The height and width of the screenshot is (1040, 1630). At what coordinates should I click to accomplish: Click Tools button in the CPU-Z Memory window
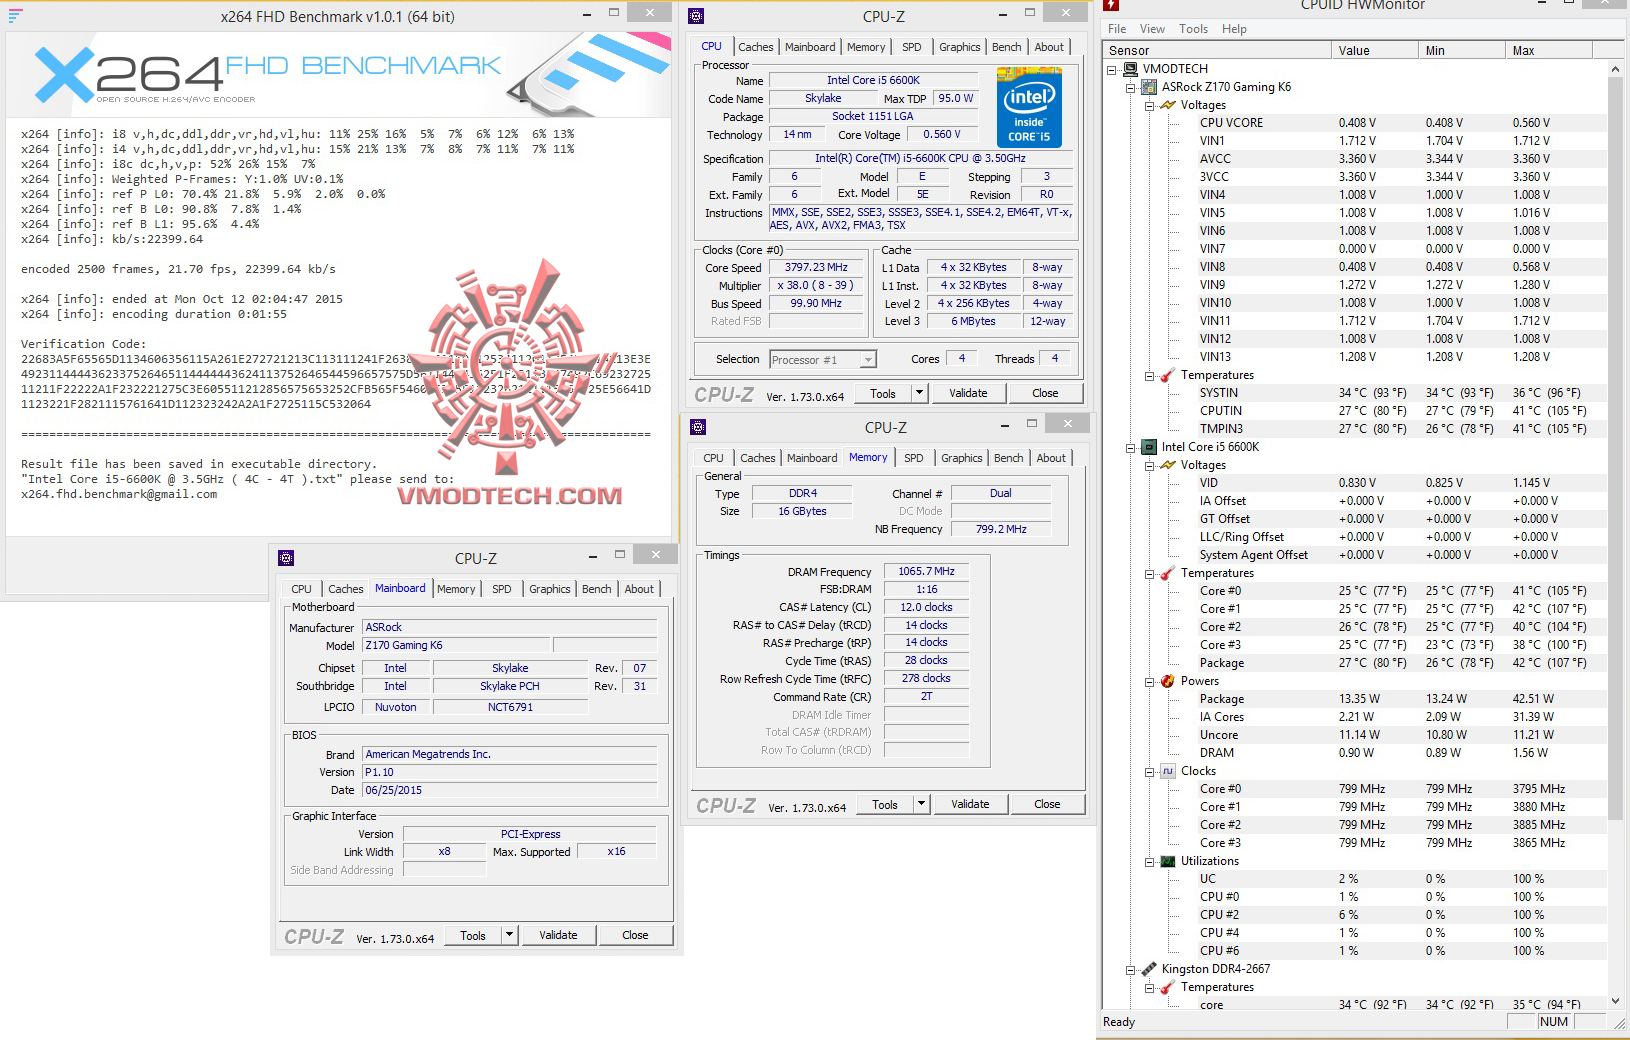click(x=885, y=804)
